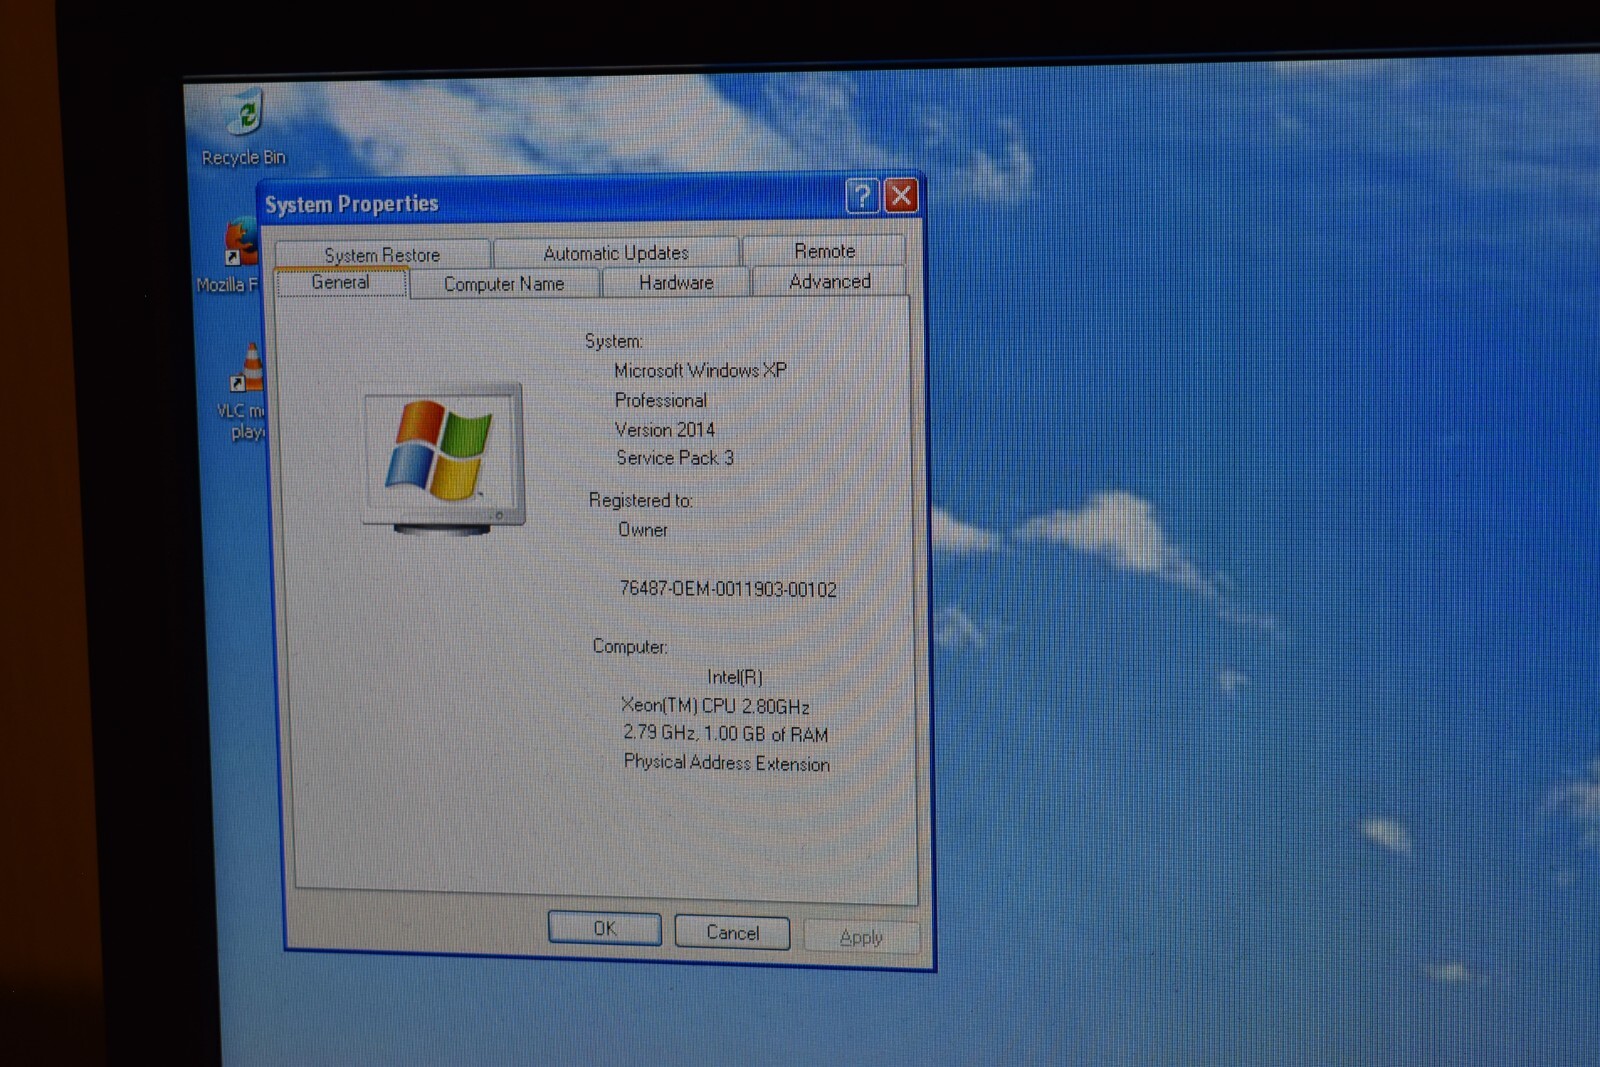The width and height of the screenshot is (1600, 1067).
Task: Click the 'System:' label
Action: tap(614, 341)
